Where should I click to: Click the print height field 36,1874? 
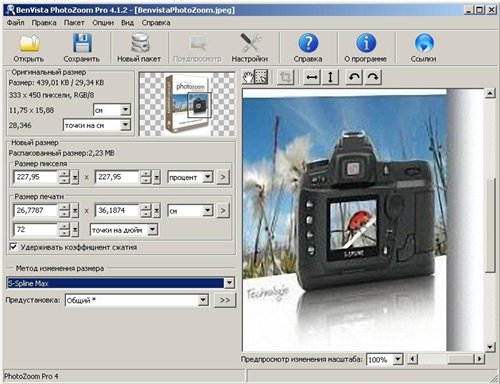(117, 210)
